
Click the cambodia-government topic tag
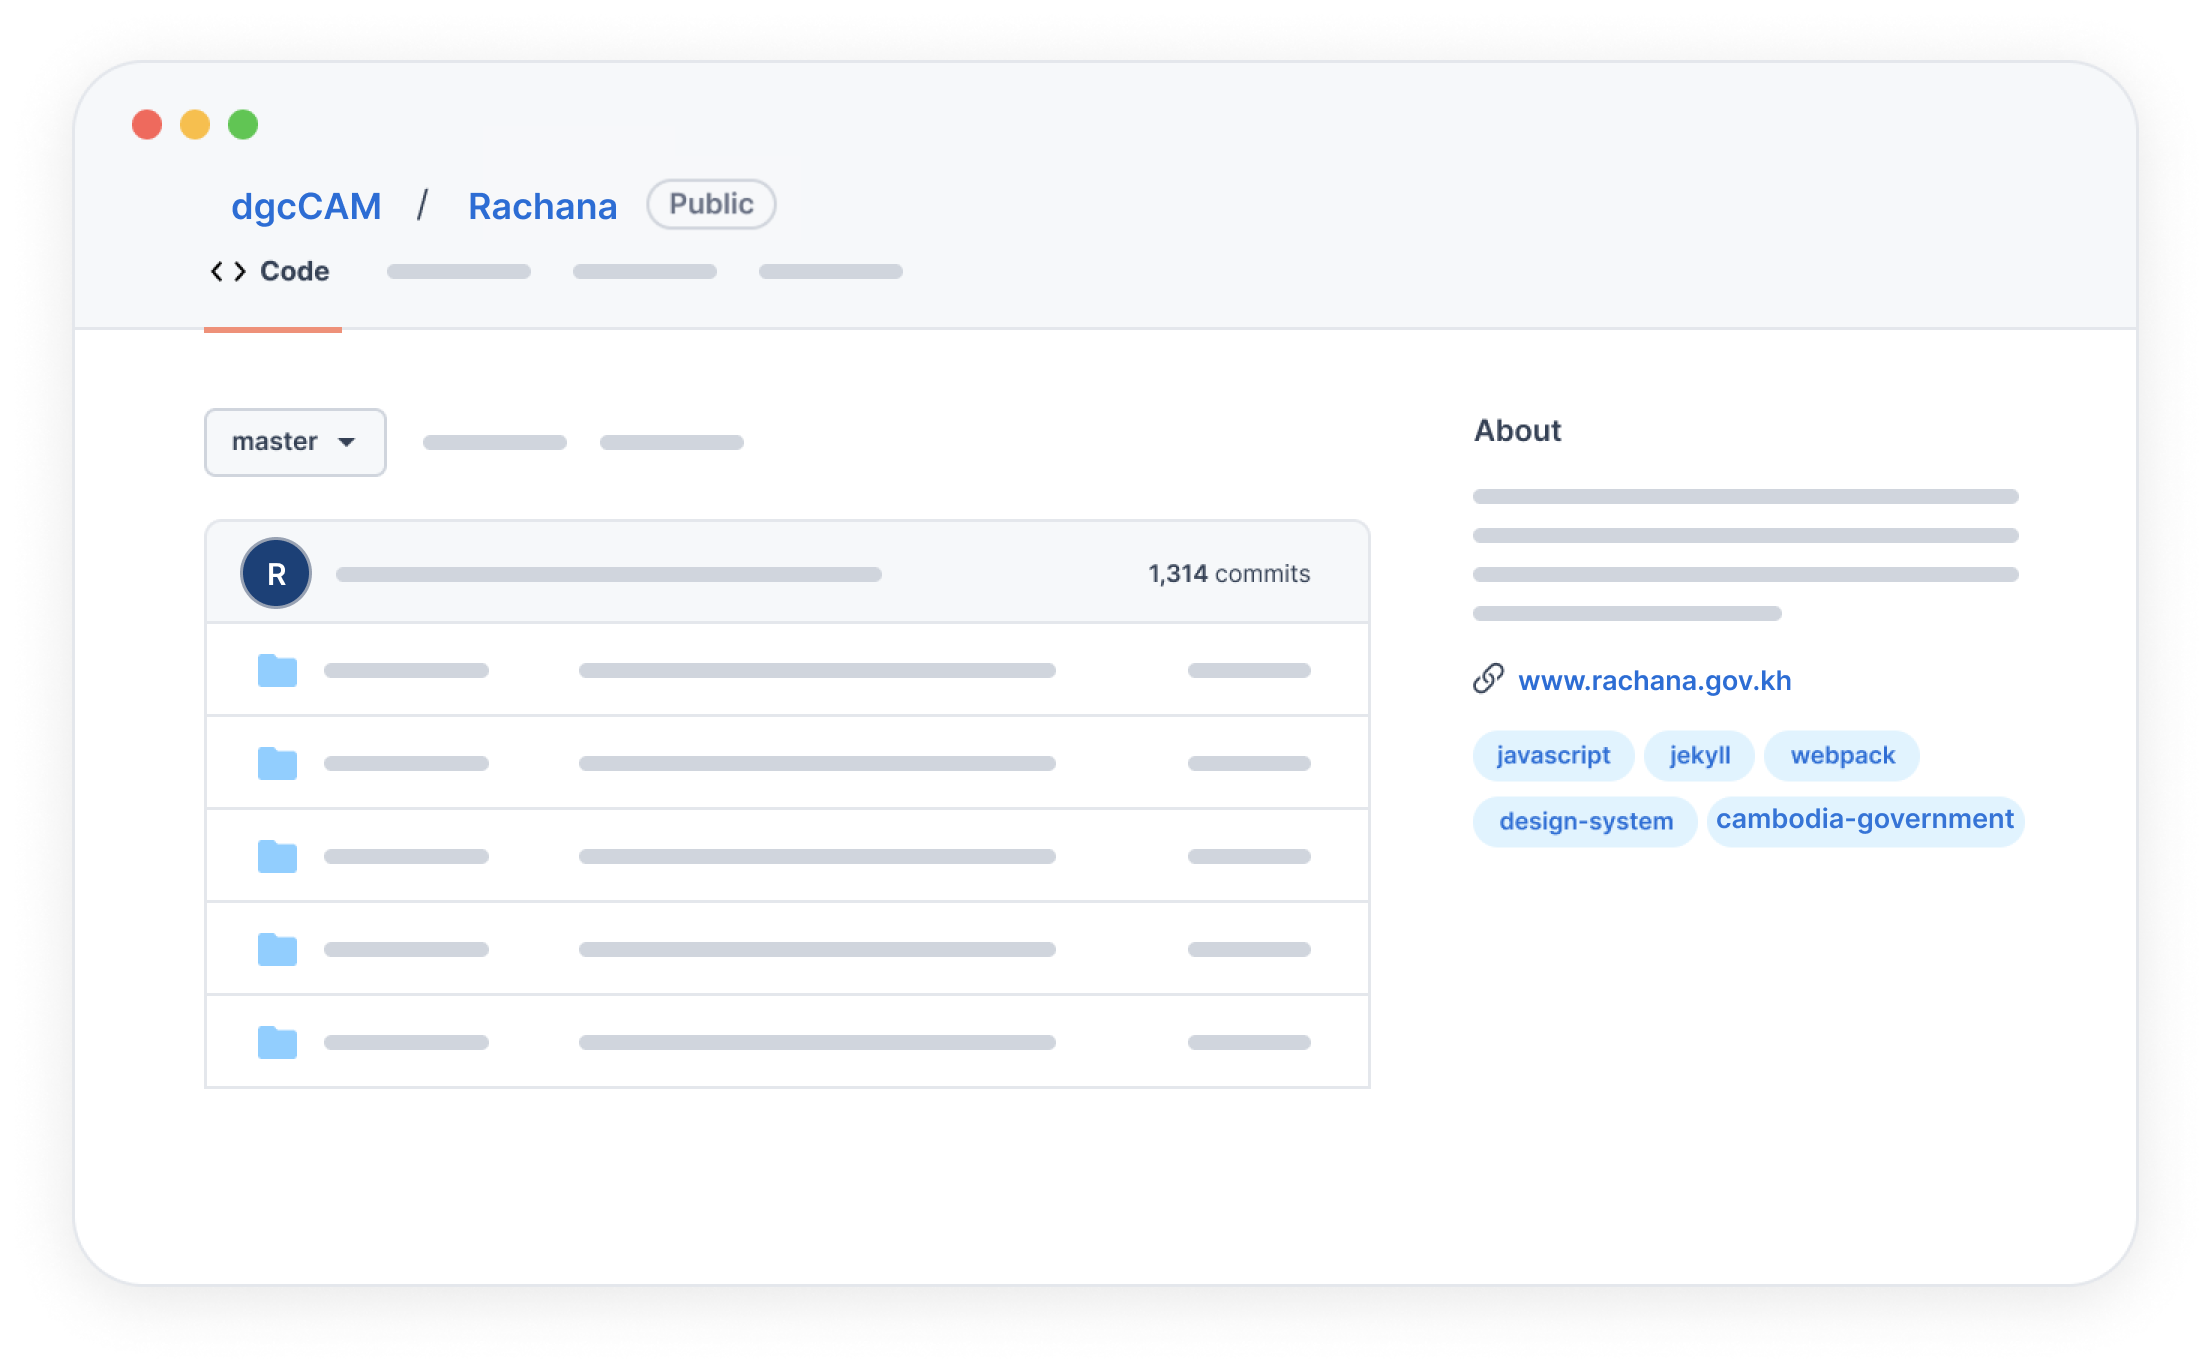(1864, 819)
